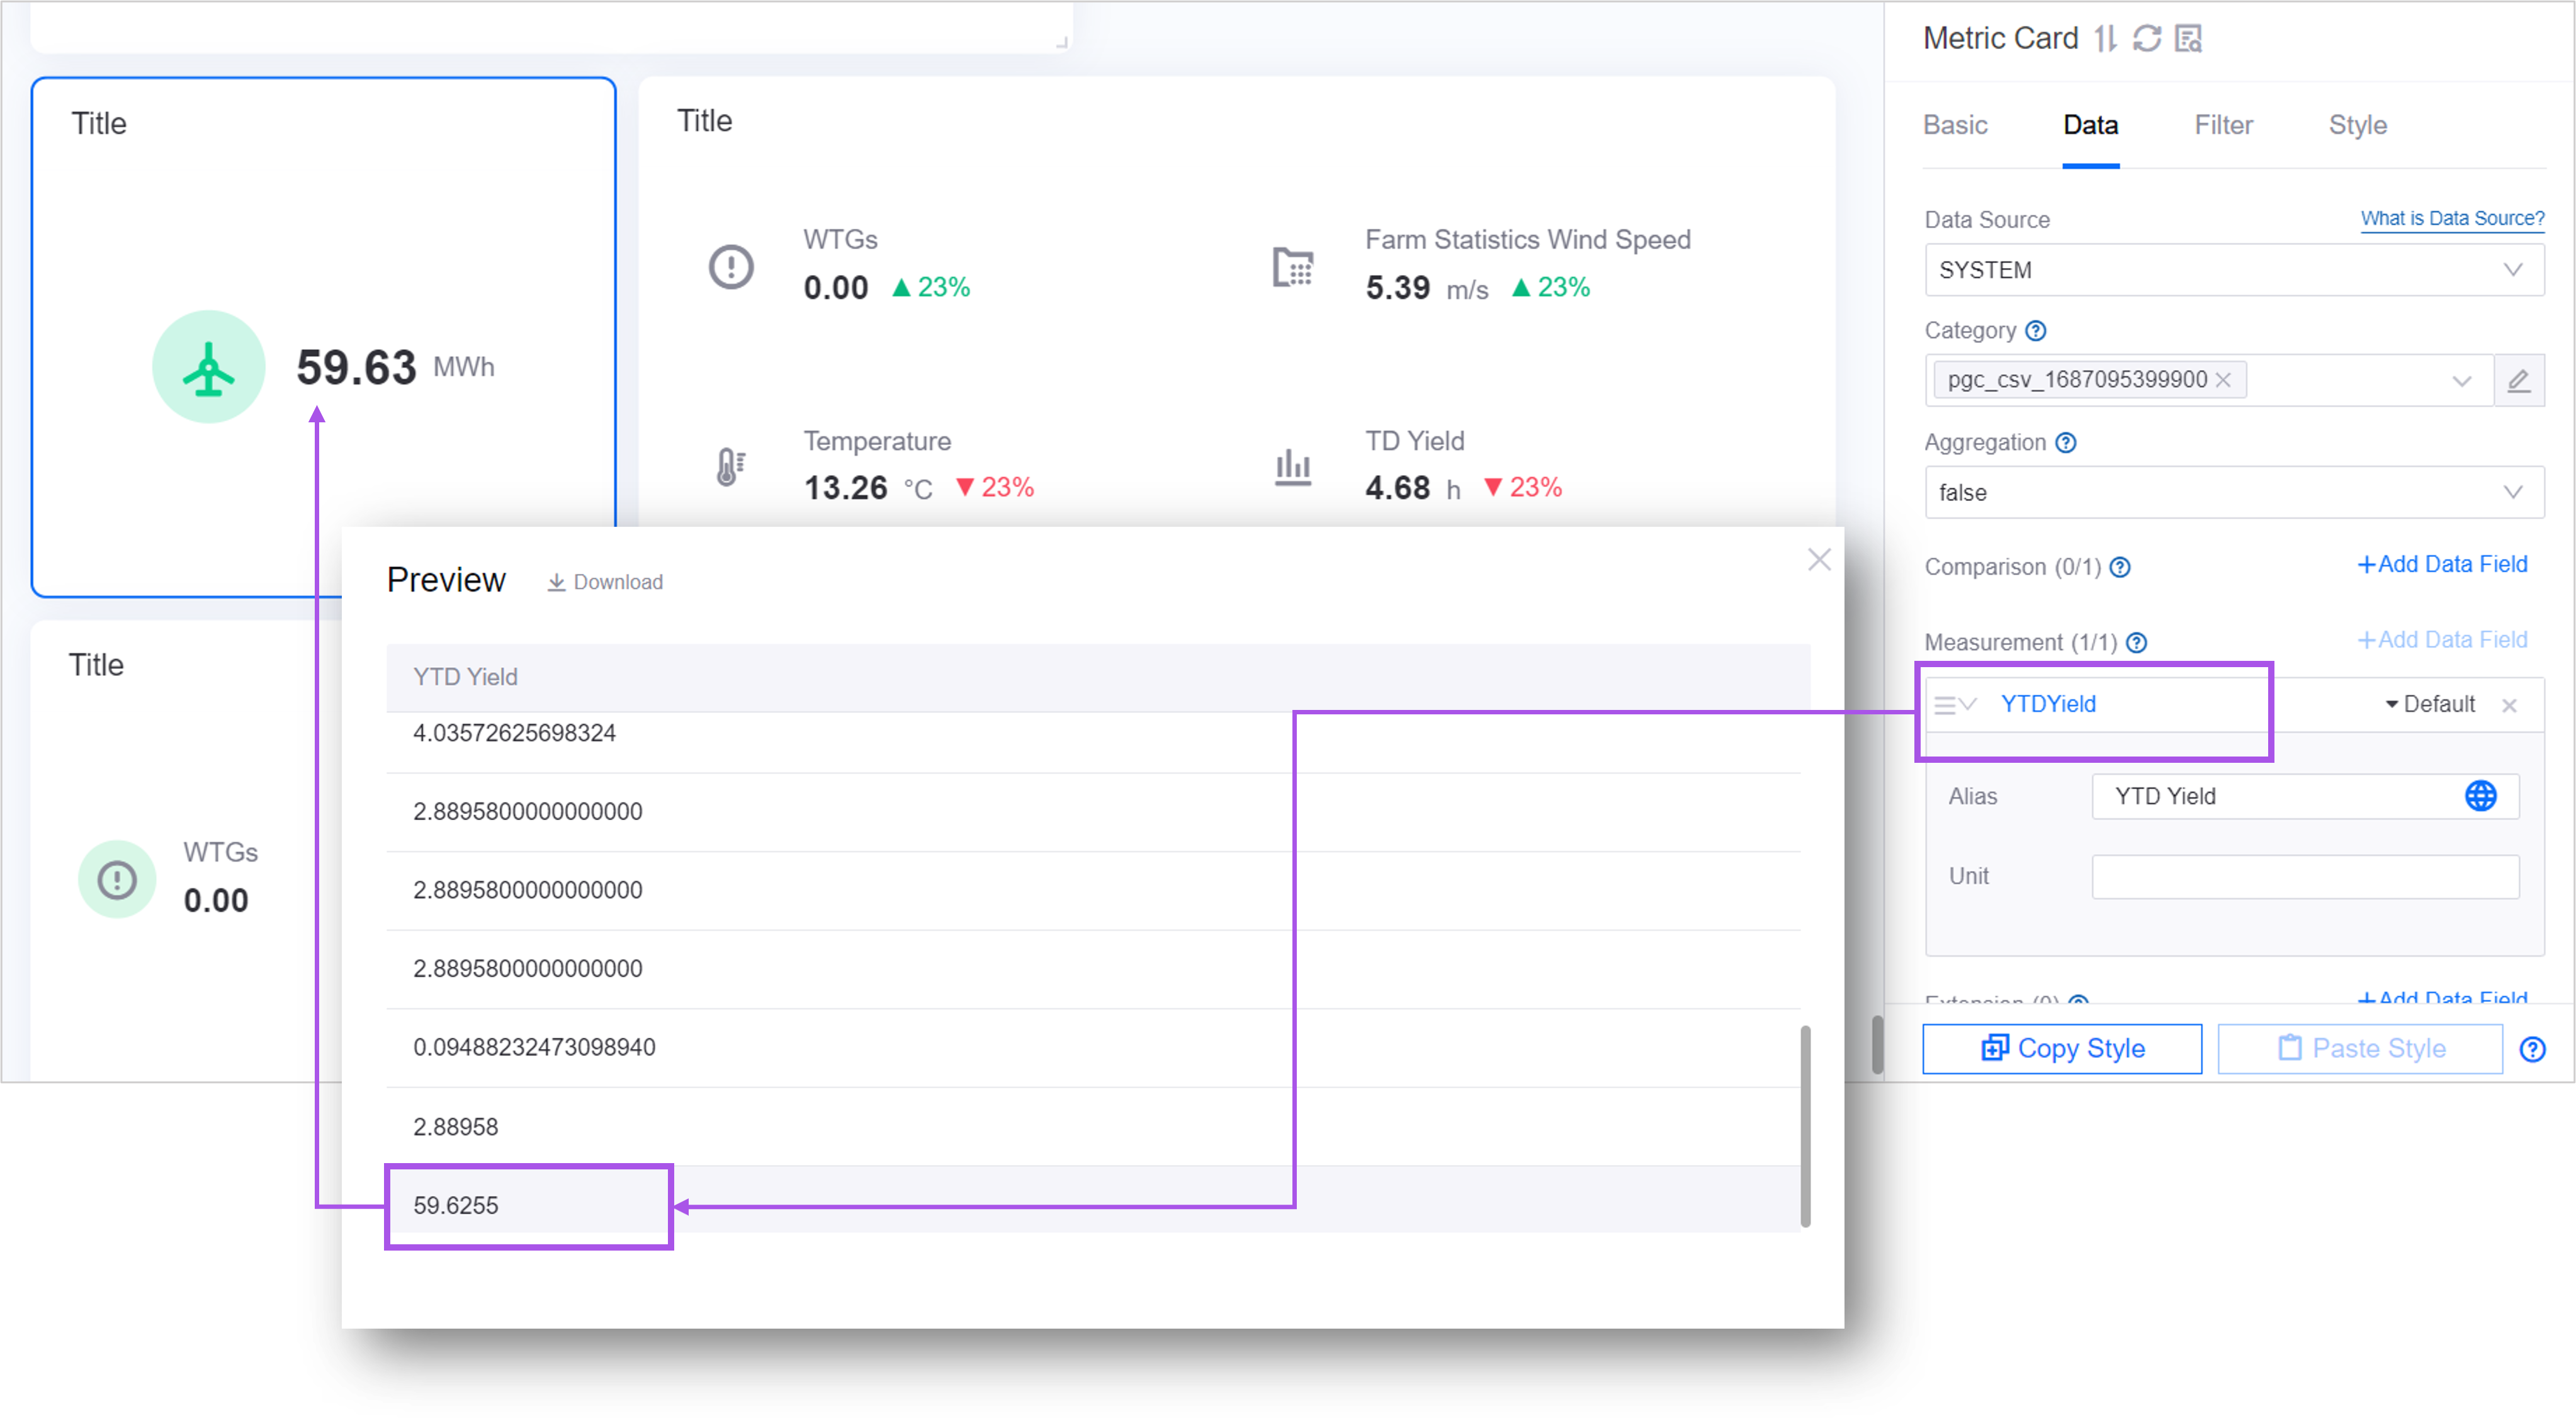Open the Default dropdown for YTDYield
This screenshot has width=2576, height=1418.
pos(2430,704)
